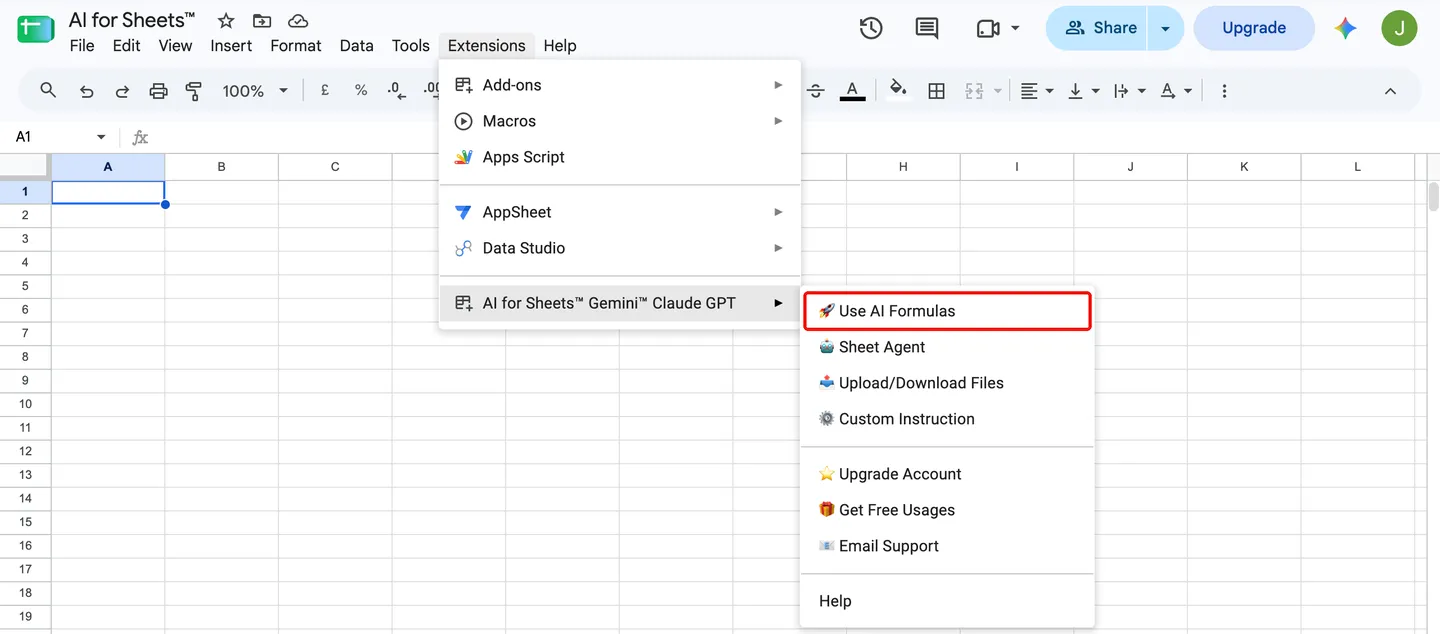Launch Sheet Agent

(x=947, y=347)
